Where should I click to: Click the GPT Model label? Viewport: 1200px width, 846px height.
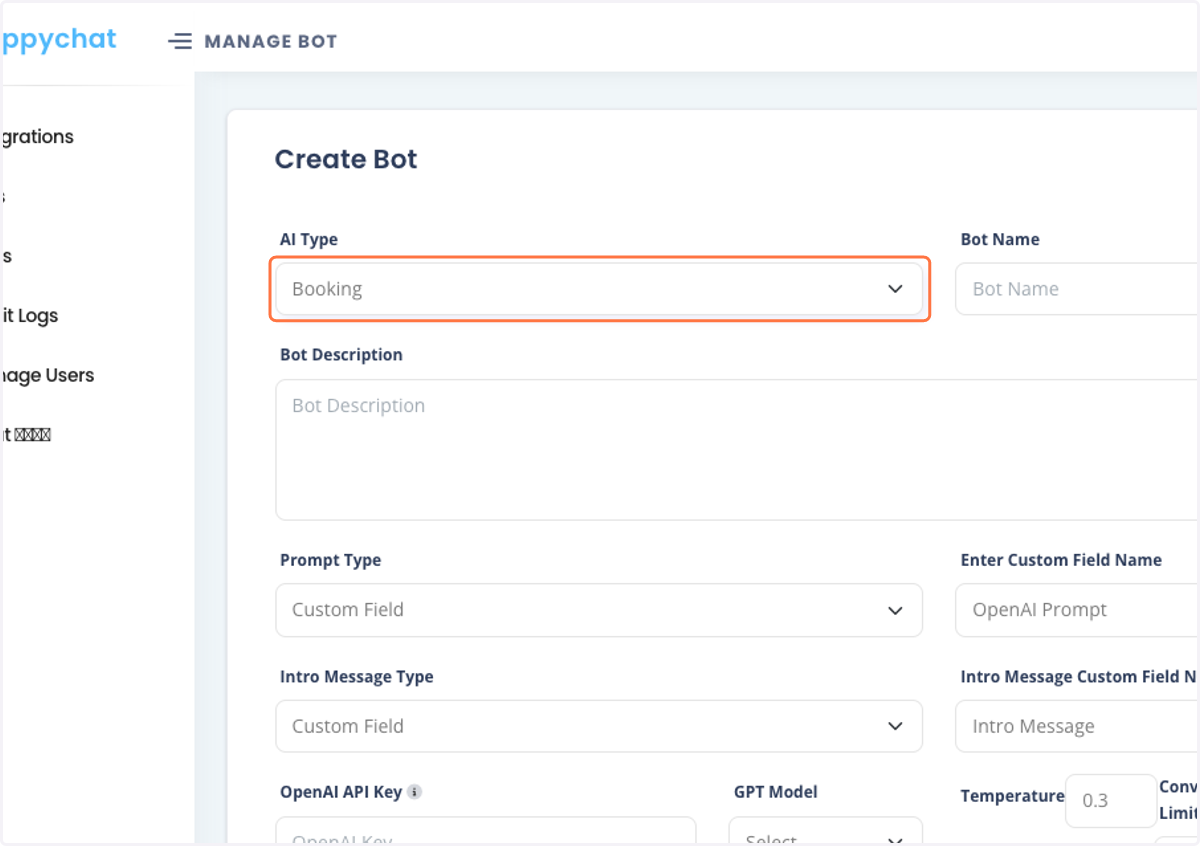coord(776,792)
